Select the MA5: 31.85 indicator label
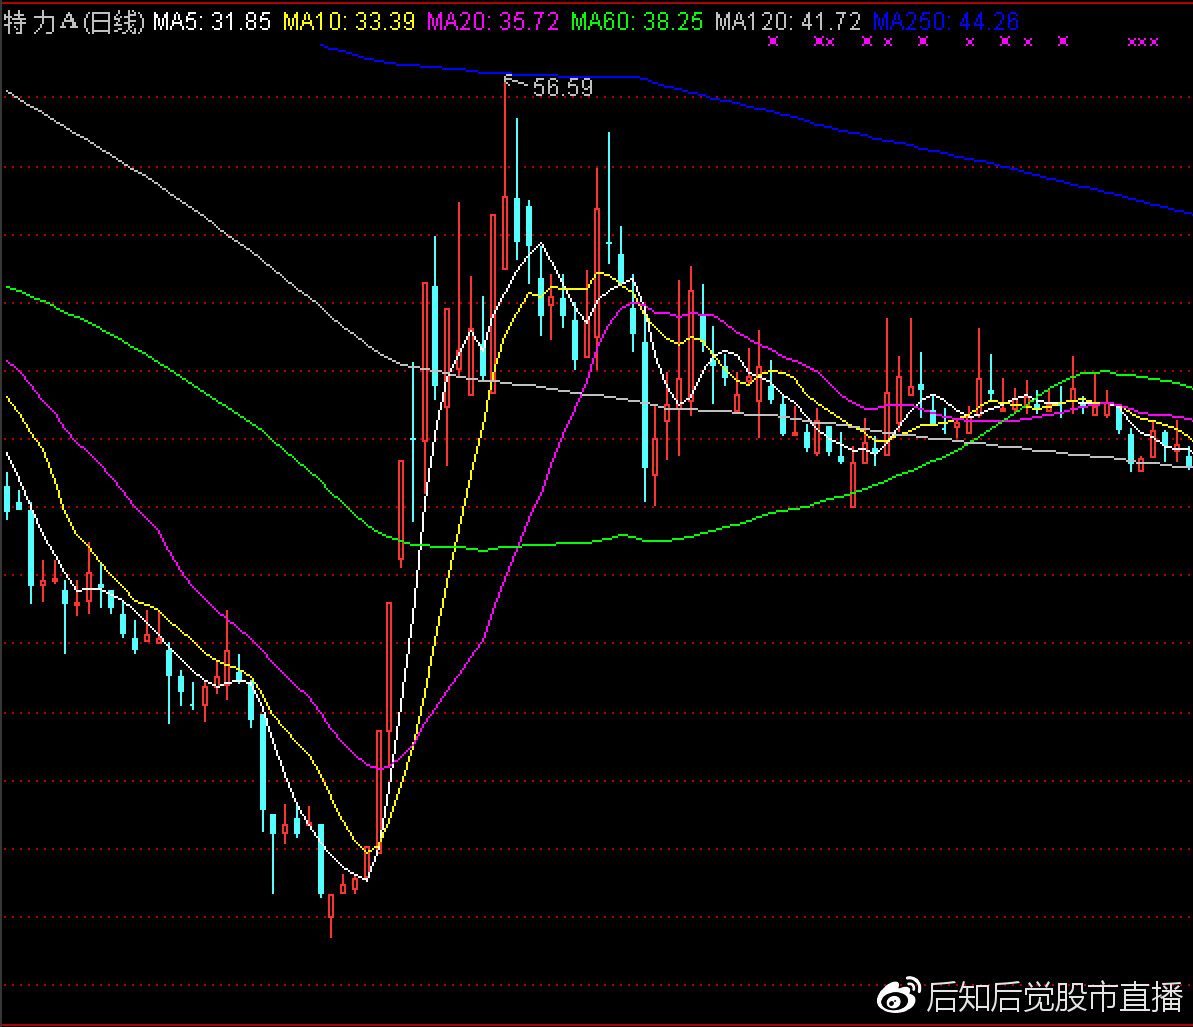1193x1027 pixels. (x=212, y=21)
